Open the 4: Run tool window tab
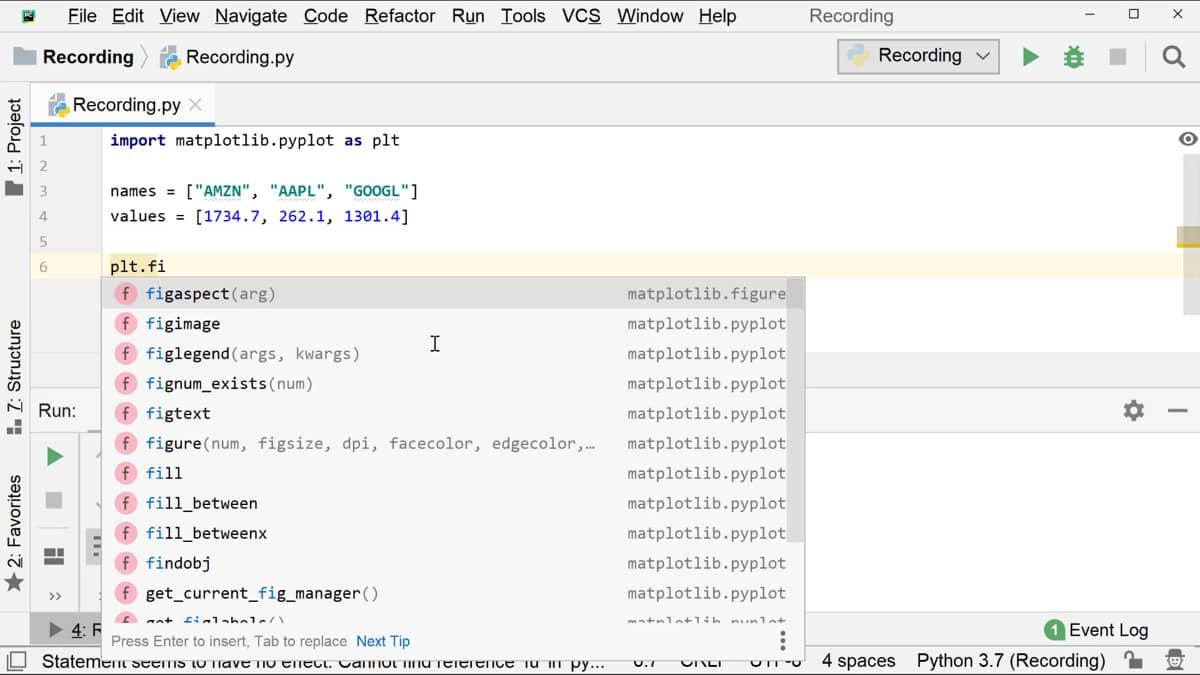The image size is (1200, 675). tap(75, 630)
